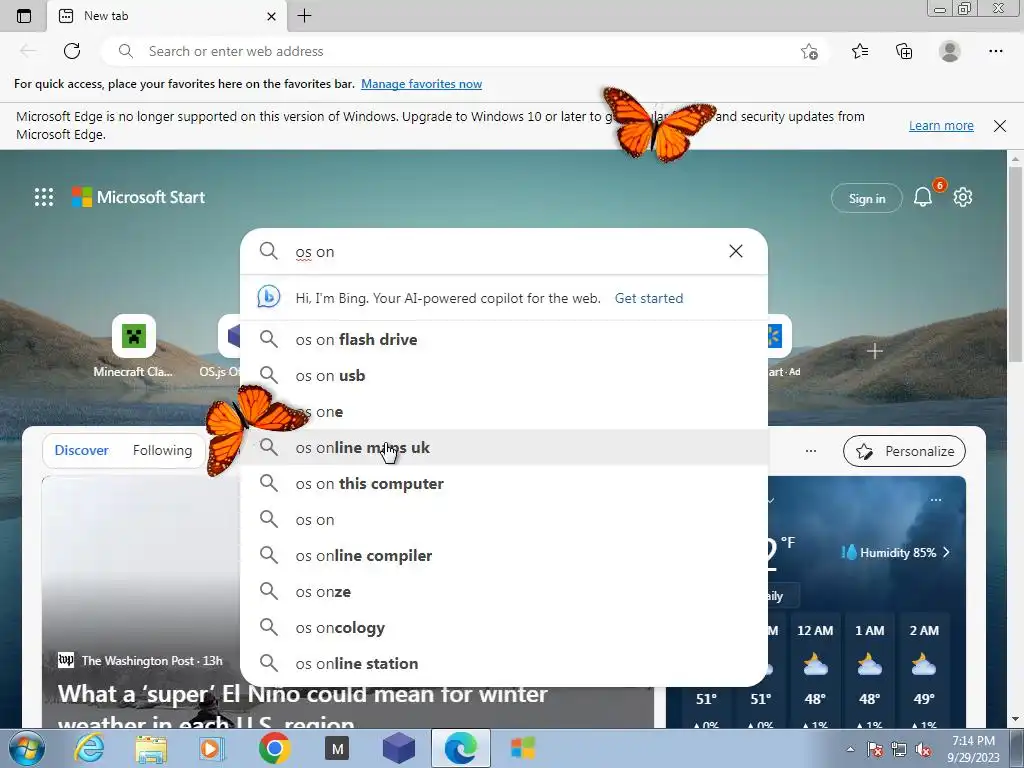This screenshot has height=768, width=1024.
Task: Click Get started for Bing copilot
Action: (648, 298)
